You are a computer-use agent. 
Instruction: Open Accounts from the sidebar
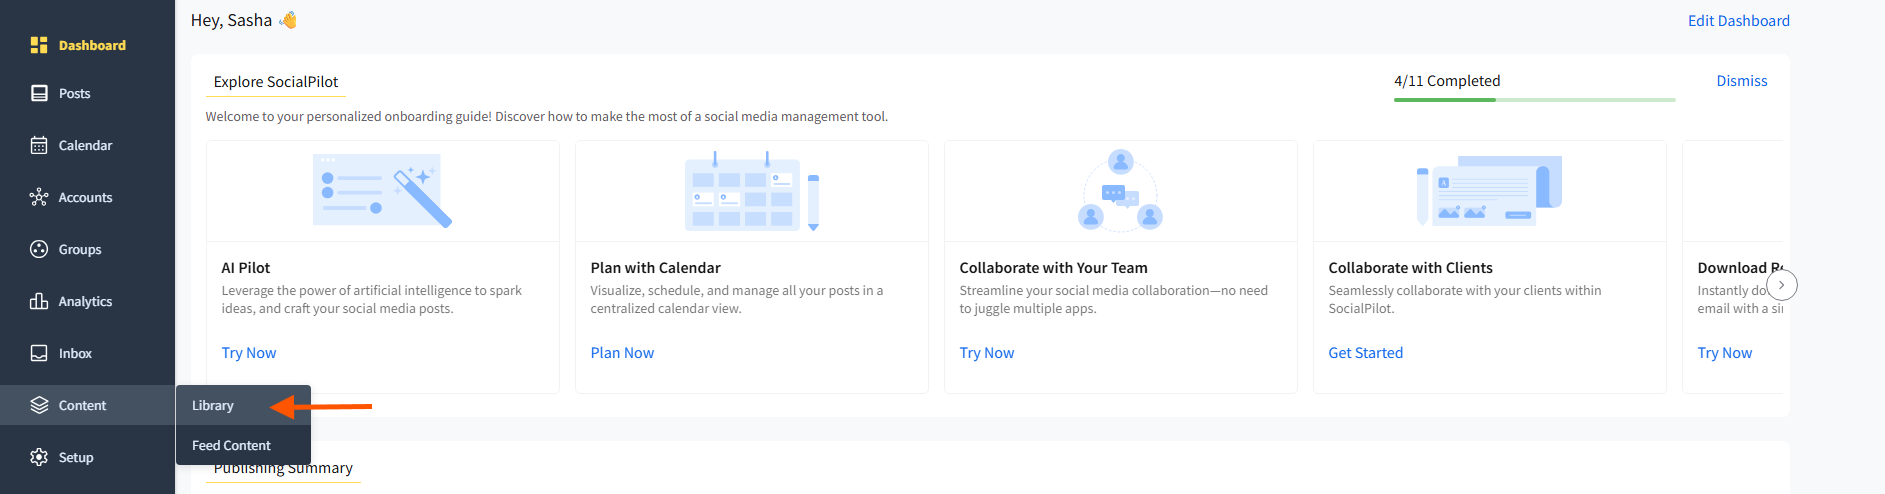click(85, 197)
